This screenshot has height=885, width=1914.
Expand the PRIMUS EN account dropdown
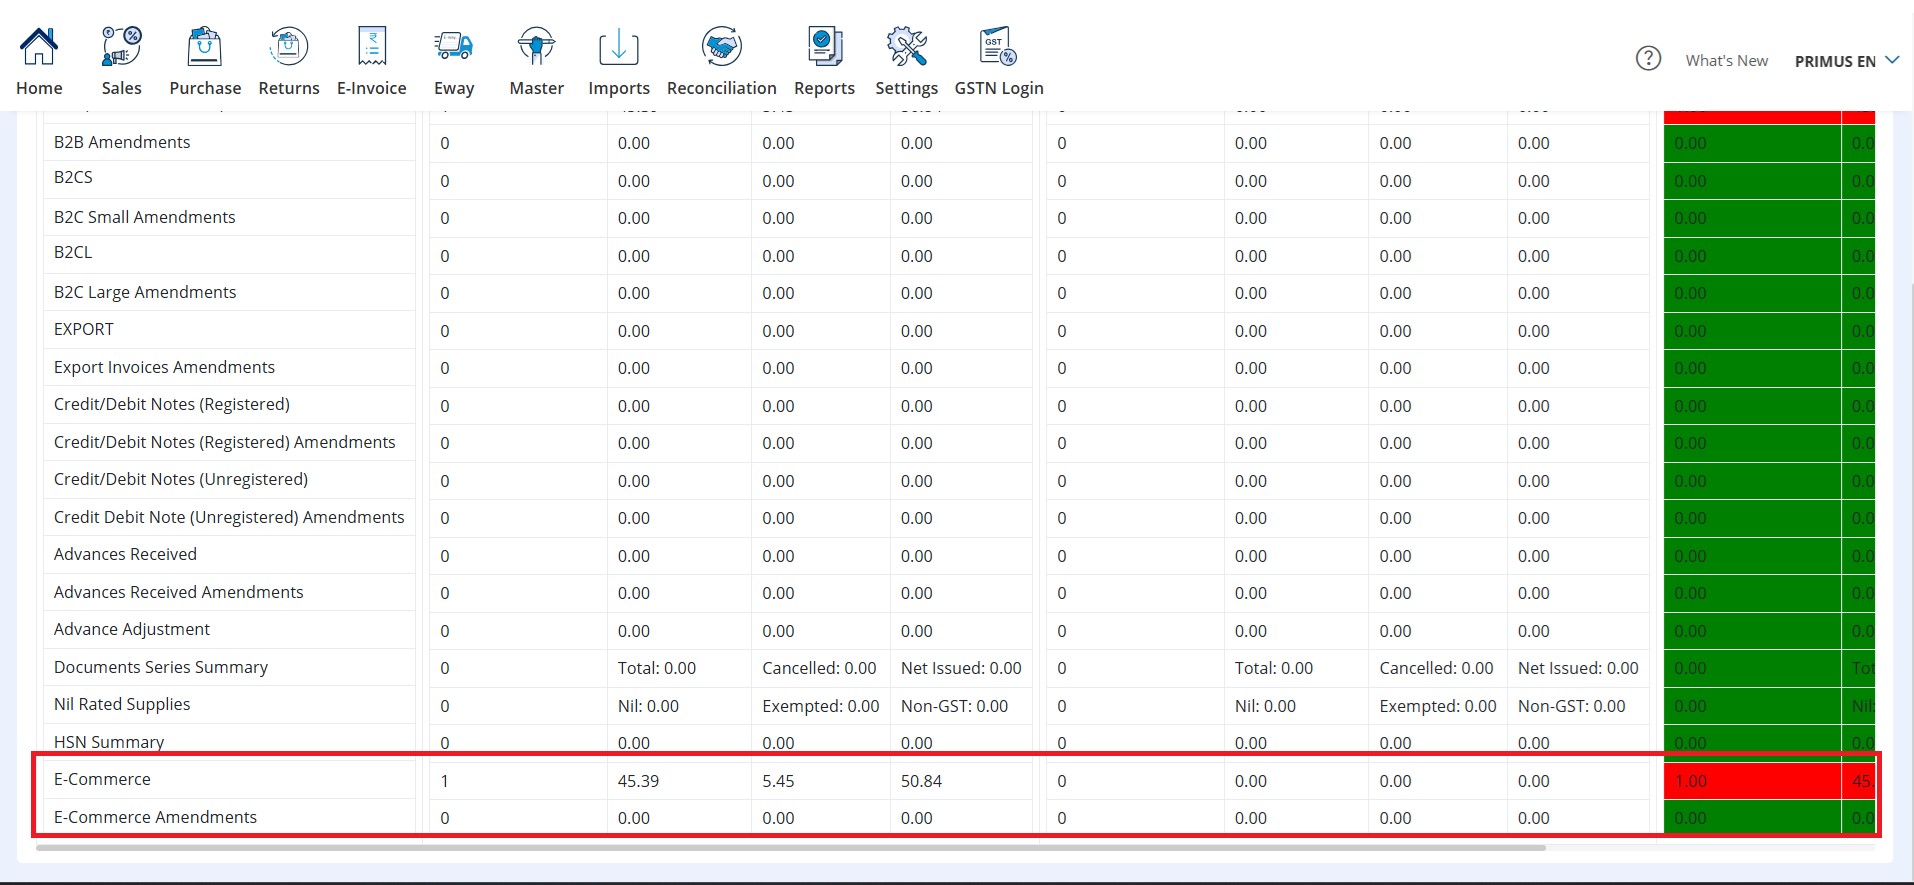[1846, 61]
